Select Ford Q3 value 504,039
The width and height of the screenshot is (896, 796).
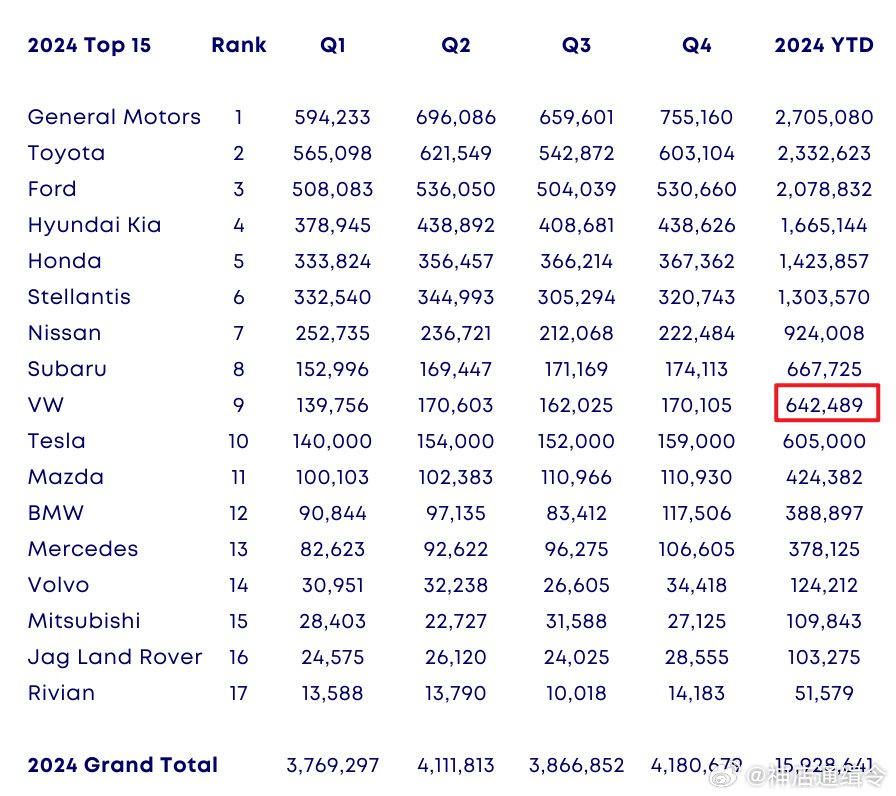coord(576,190)
